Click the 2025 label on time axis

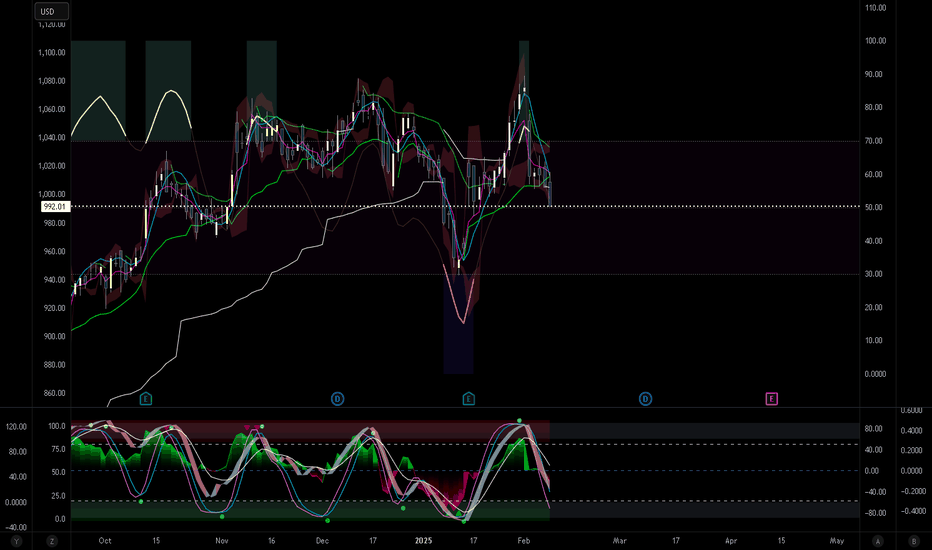tap(423, 540)
